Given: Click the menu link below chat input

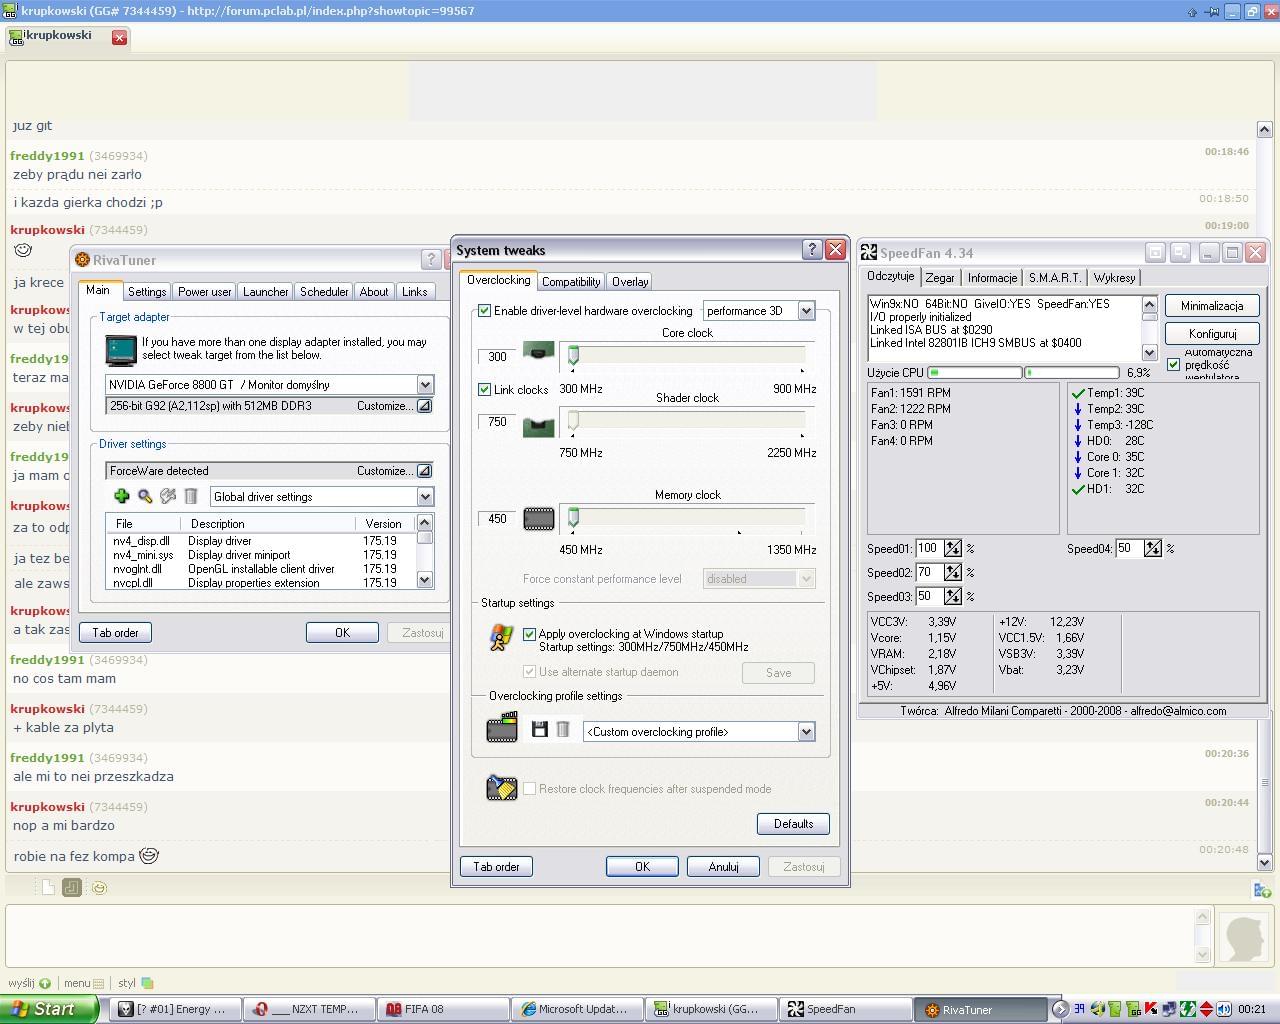Looking at the screenshot, I should (77, 983).
